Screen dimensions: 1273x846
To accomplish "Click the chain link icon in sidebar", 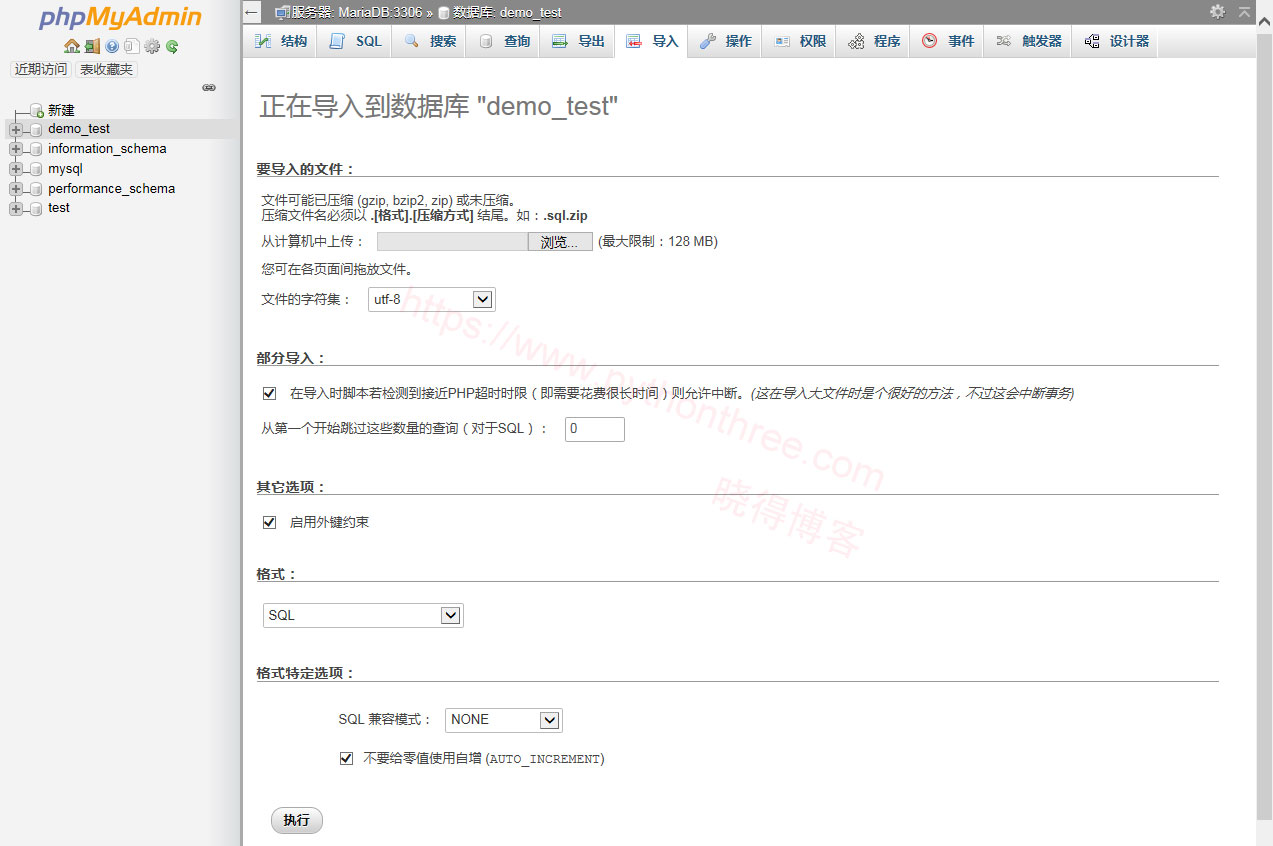I will [x=209, y=88].
